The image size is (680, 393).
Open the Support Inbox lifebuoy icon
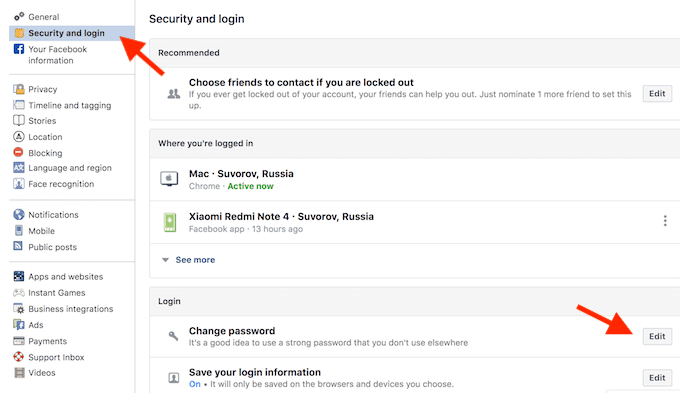pos(19,357)
